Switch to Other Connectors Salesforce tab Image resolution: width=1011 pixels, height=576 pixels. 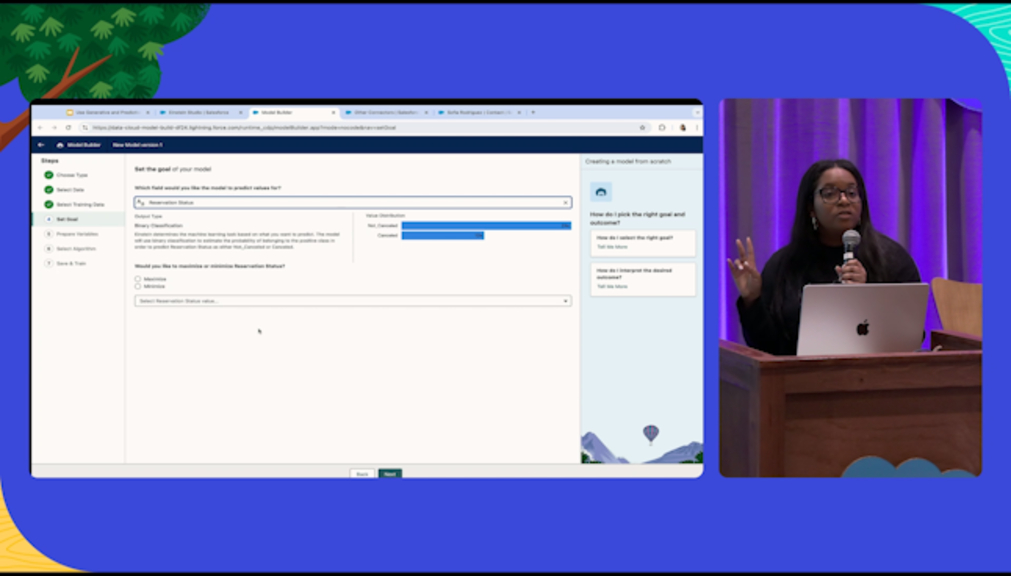pos(386,112)
